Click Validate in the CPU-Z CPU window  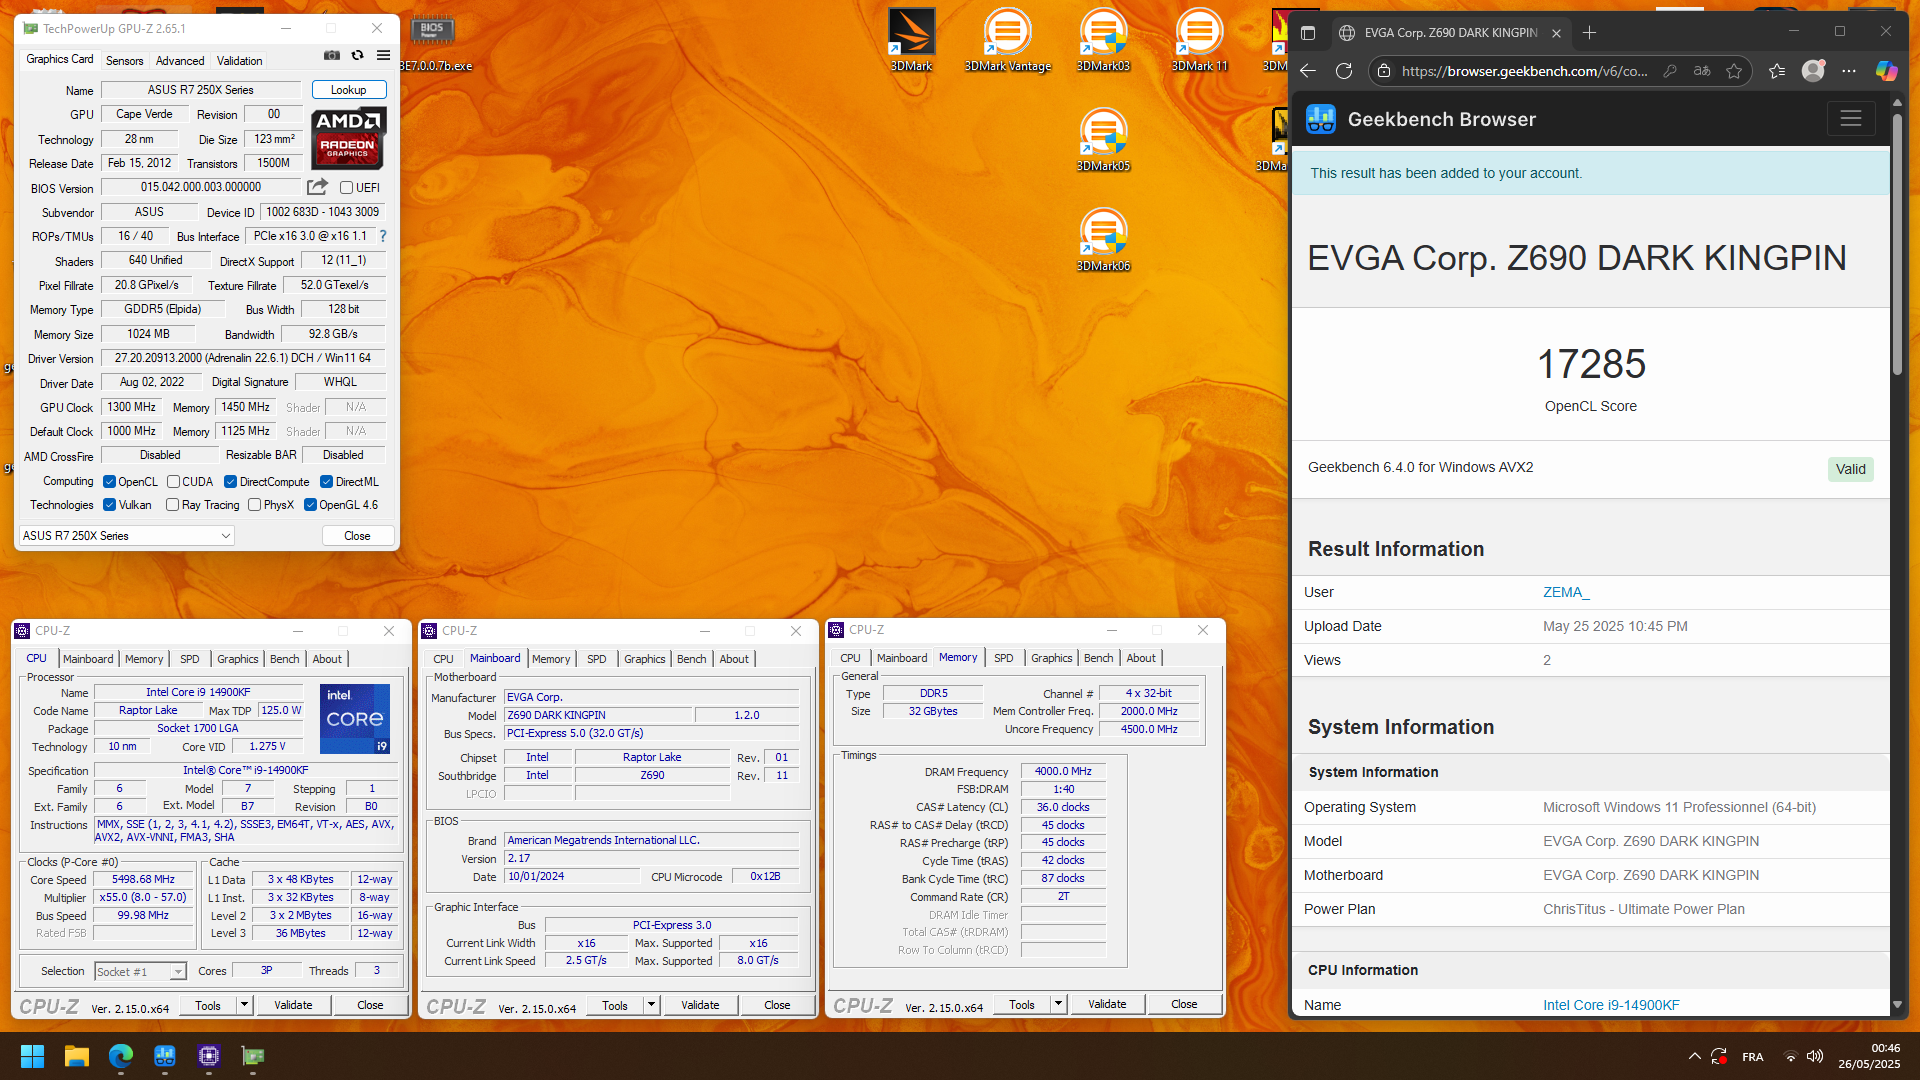293,1005
